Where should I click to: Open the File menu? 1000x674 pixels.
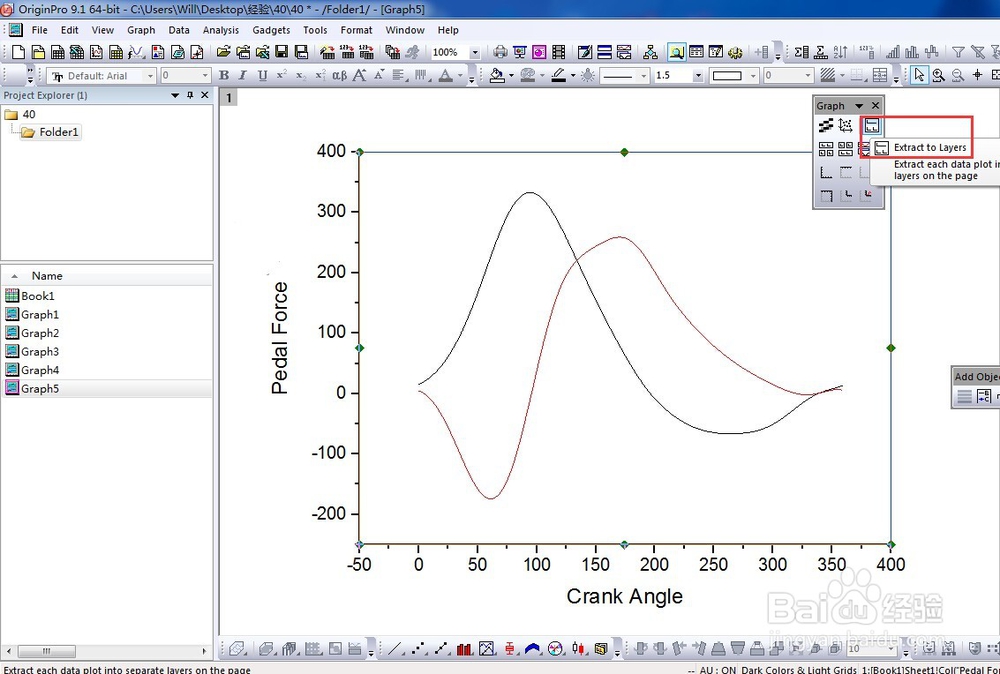click(40, 30)
